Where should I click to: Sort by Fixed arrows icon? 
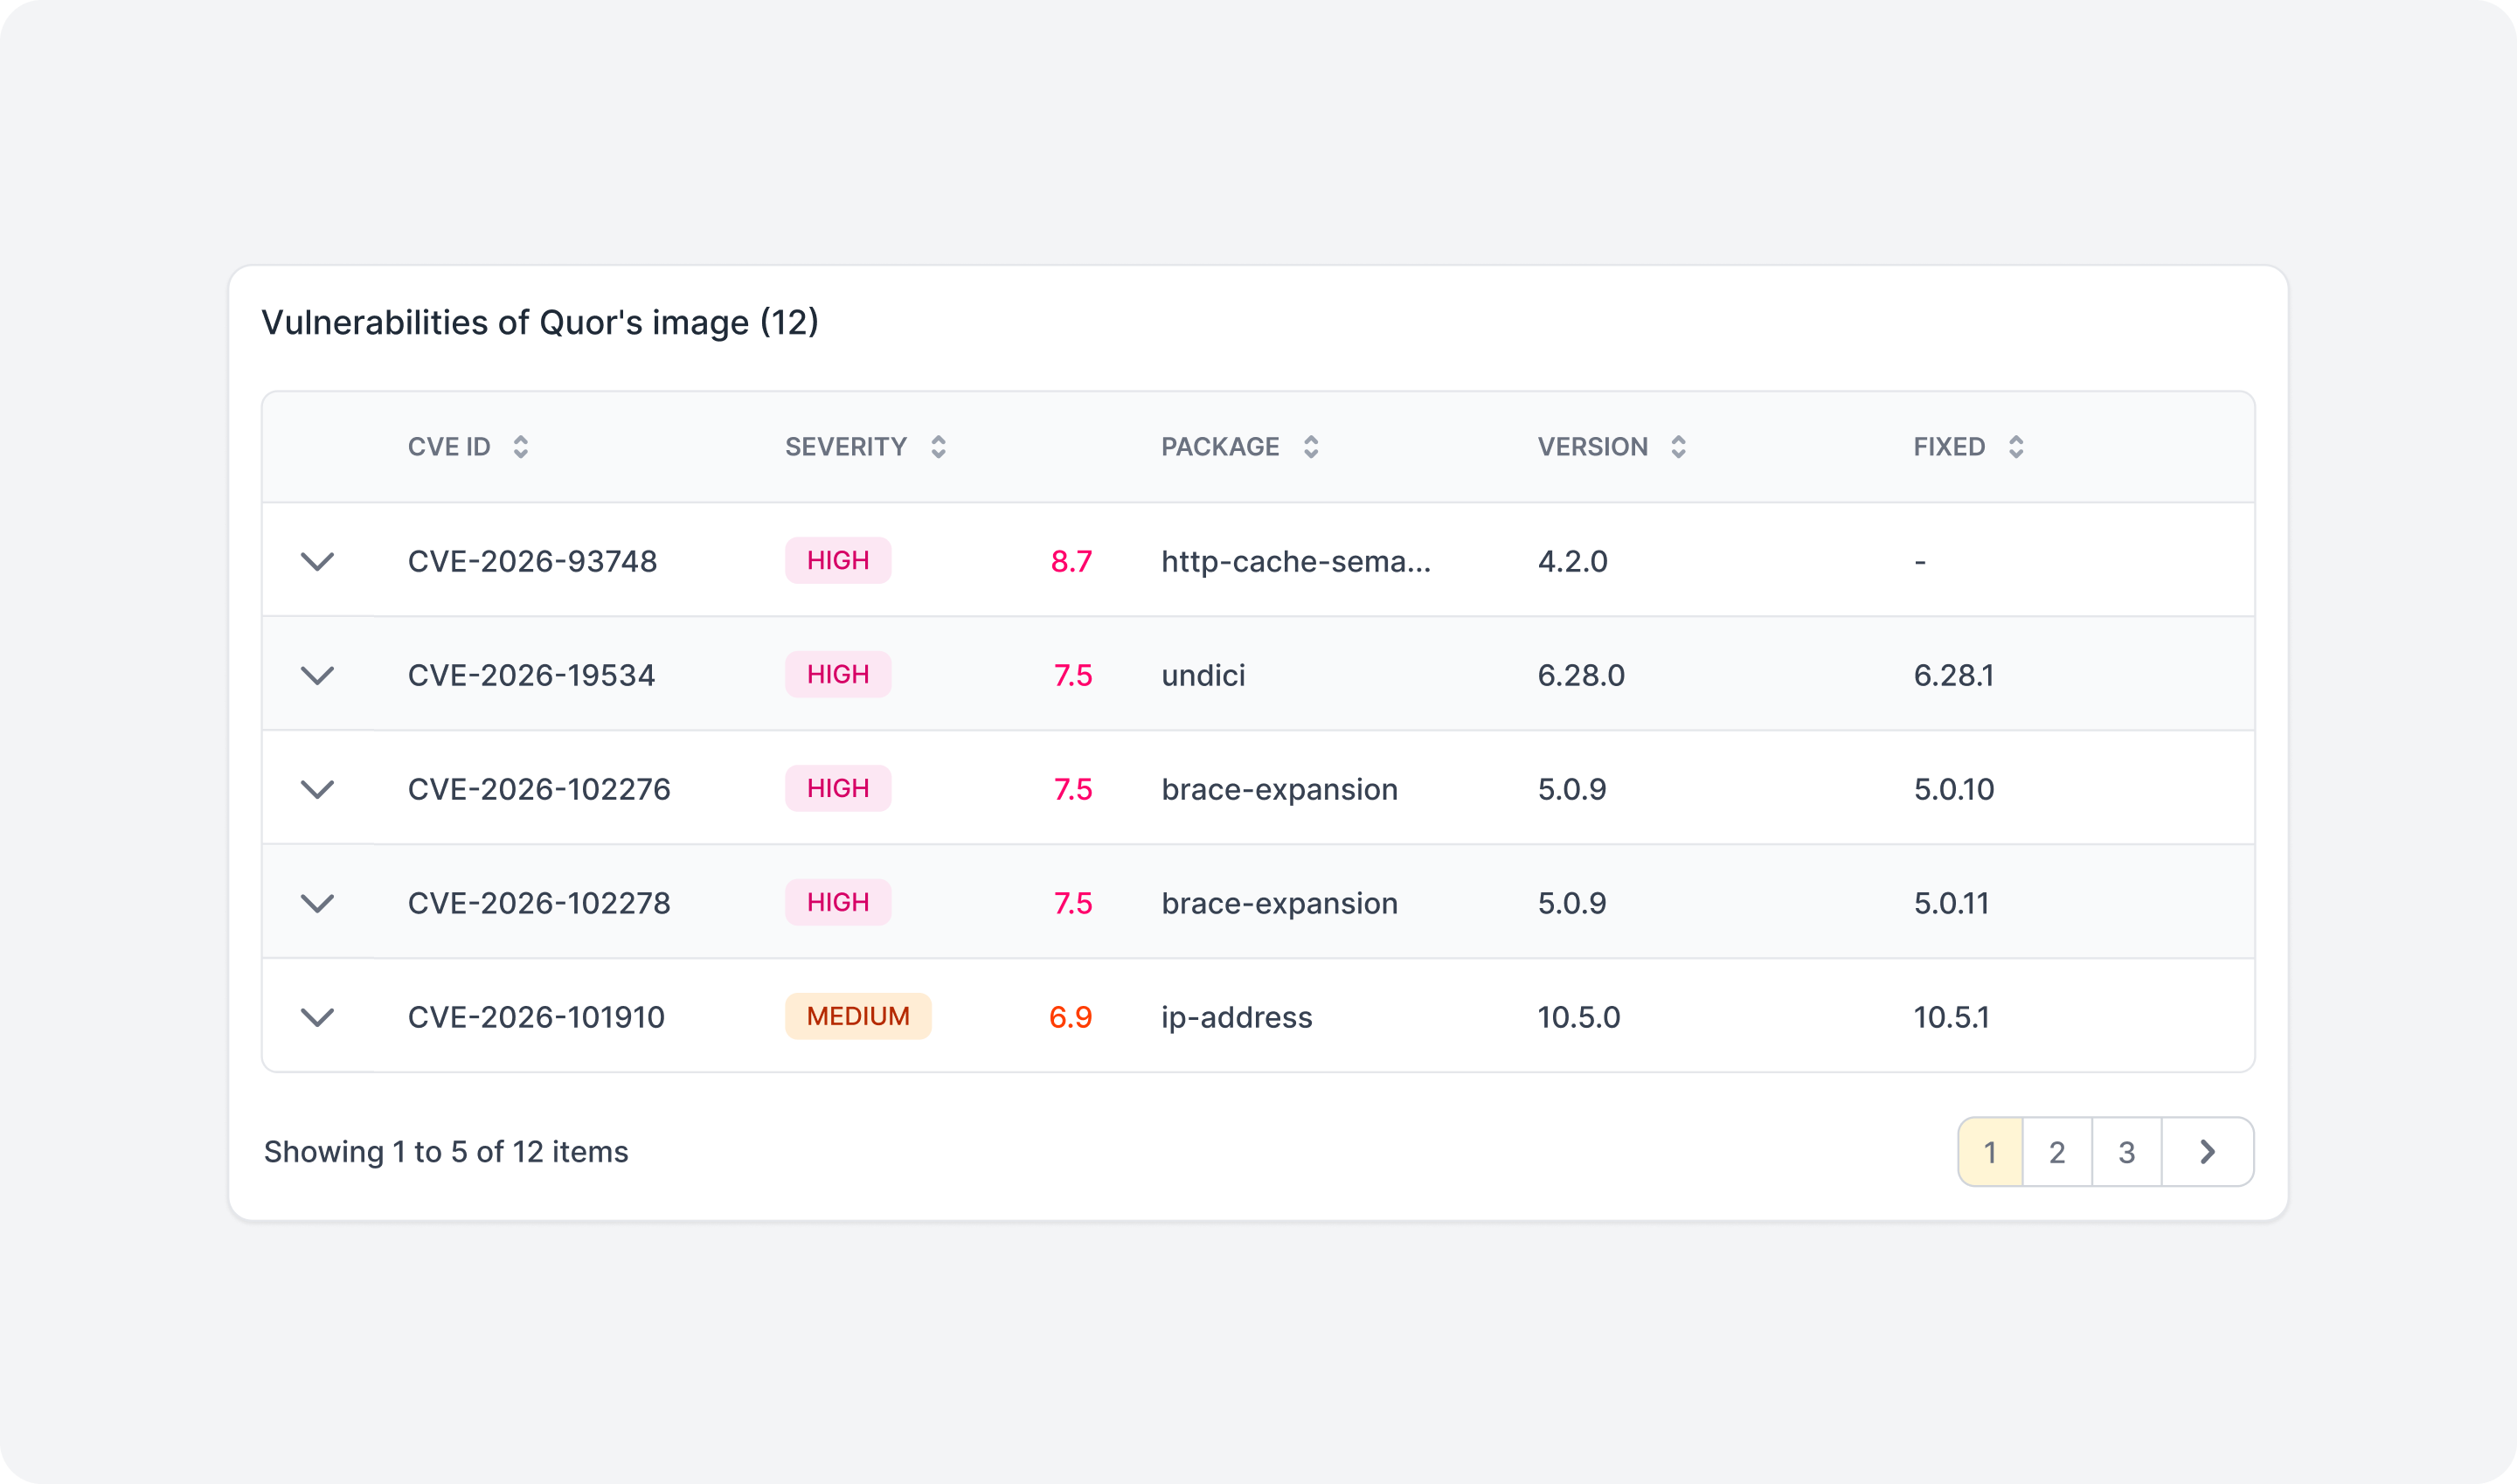[2016, 447]
